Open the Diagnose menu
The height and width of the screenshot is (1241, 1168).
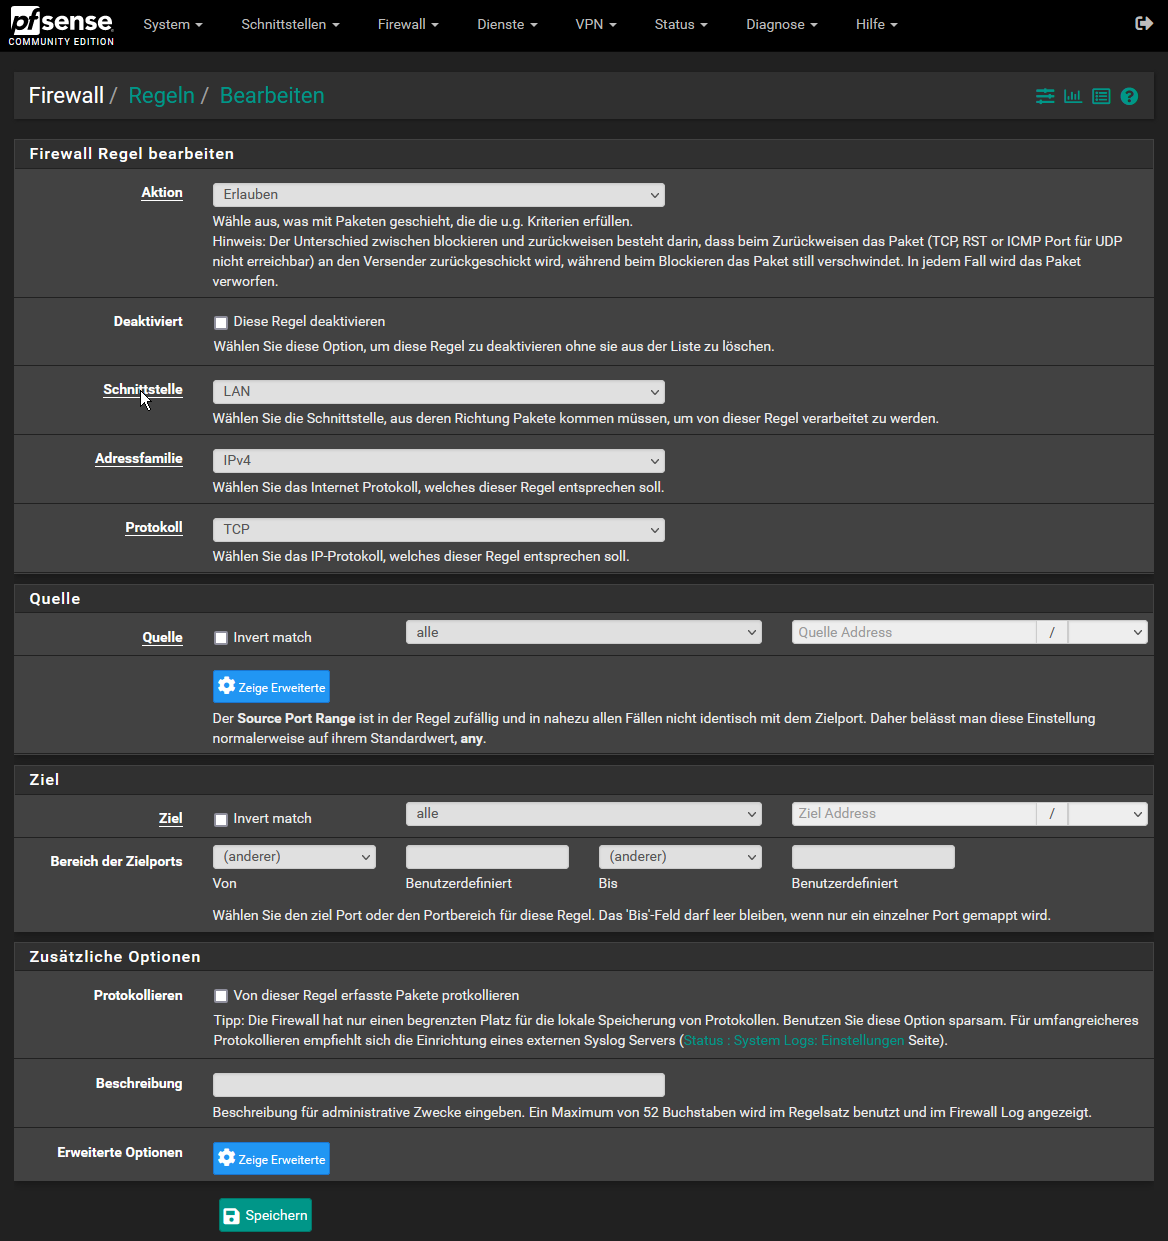[782, 24]
